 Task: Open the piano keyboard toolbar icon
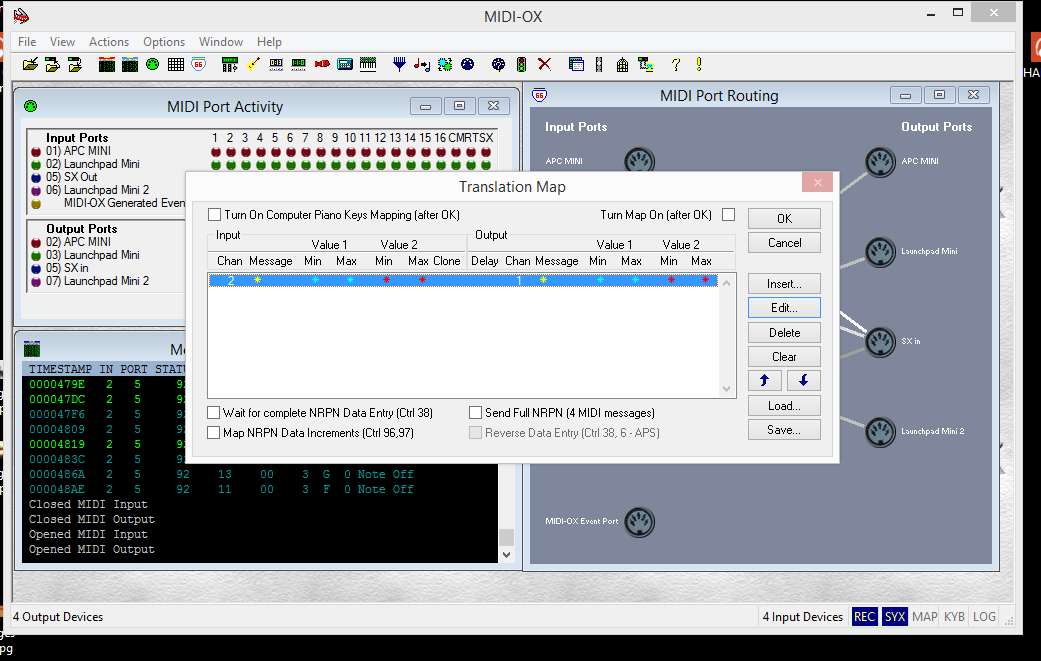[x=368, y=64]
